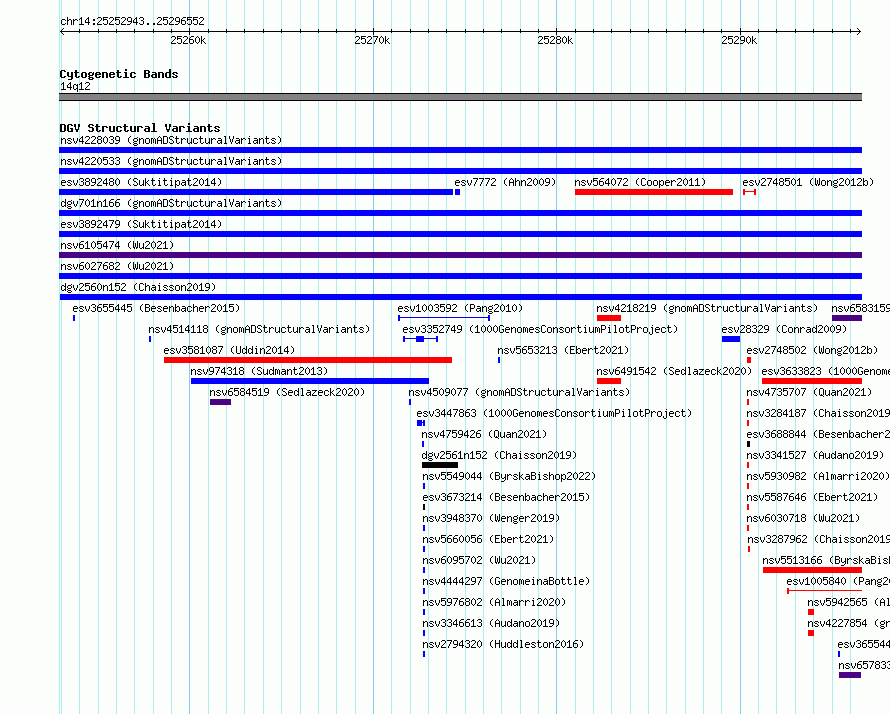The height and width of the screenshot is (714, 890).
Task: Click dgv2560n152 Chaisson2019 label
Action: tap(138, 287)
